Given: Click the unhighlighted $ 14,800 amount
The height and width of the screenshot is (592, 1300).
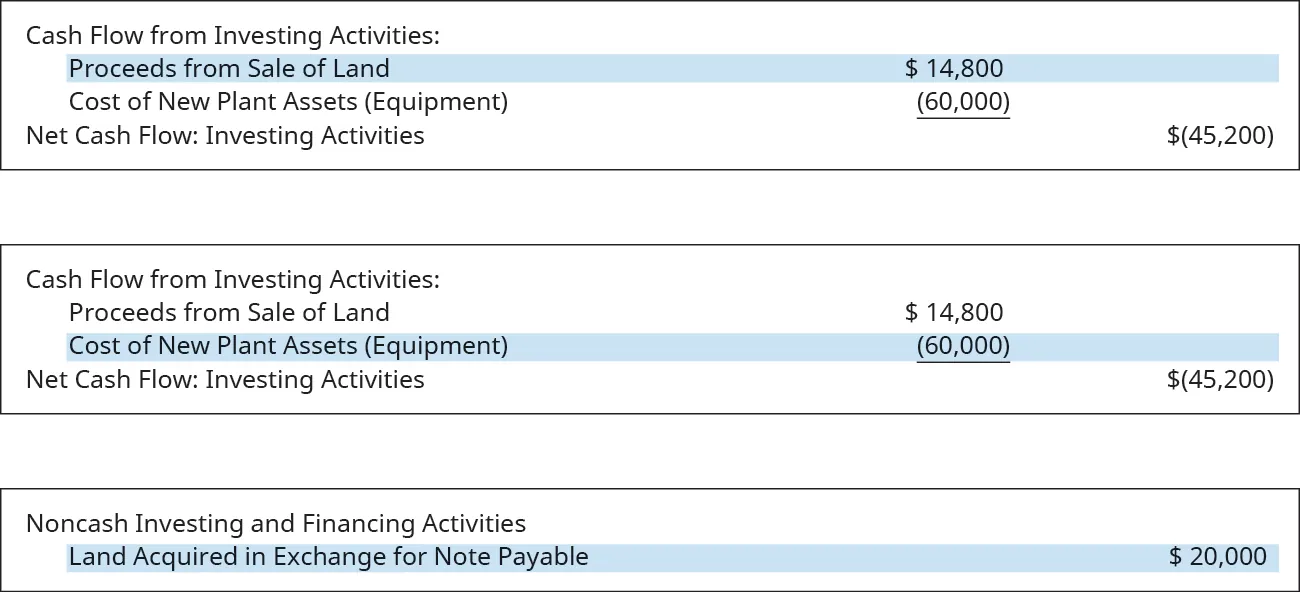Looking at the screenshot, I should pyautogui.click(x=954, y=313).
